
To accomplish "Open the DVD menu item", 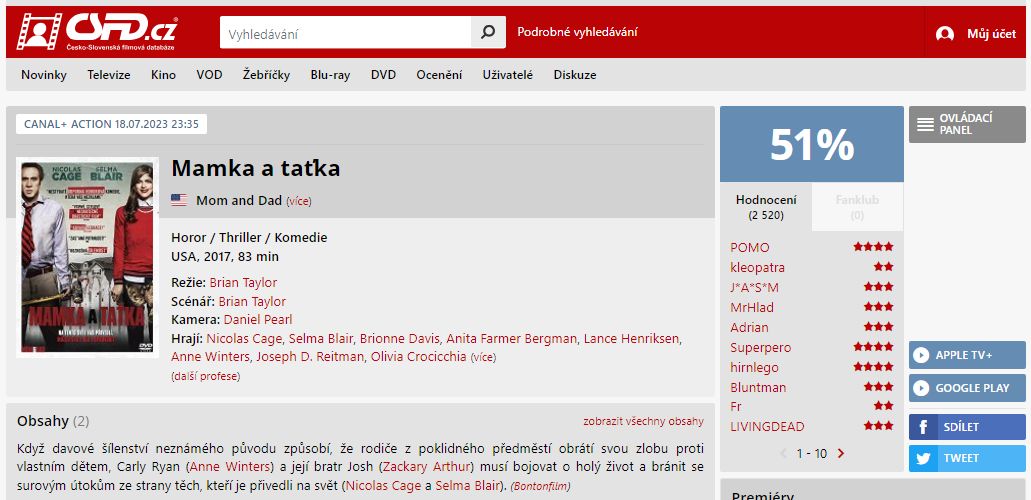I will pos(383,75).
